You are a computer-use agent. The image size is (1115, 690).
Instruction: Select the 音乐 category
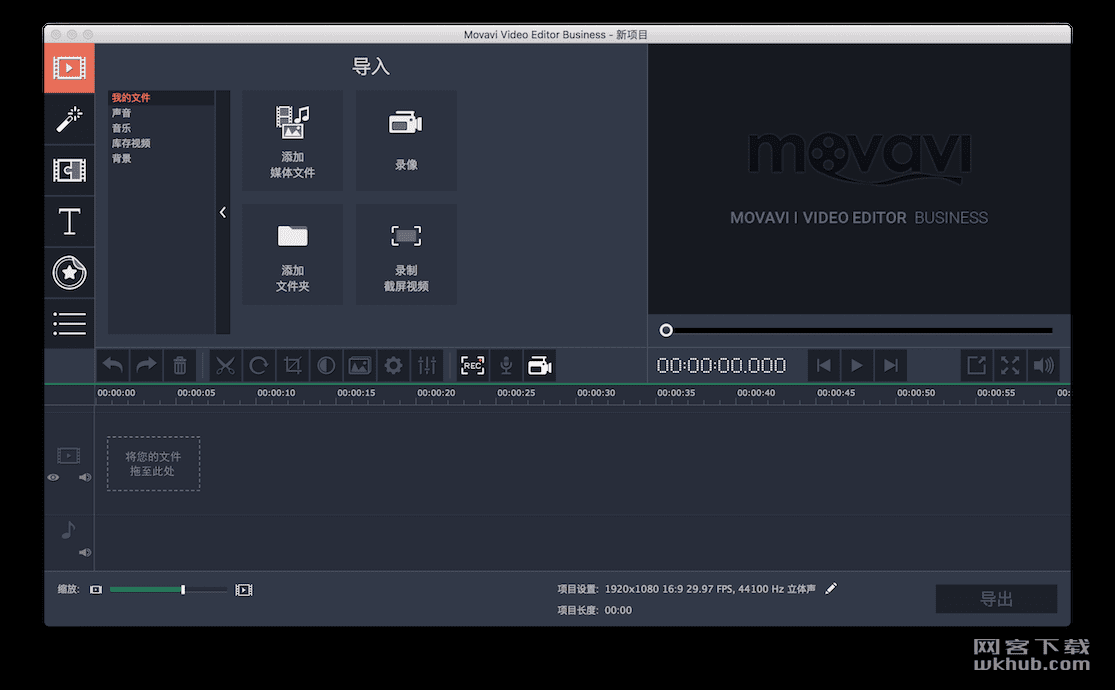click(x=122, y=128)
